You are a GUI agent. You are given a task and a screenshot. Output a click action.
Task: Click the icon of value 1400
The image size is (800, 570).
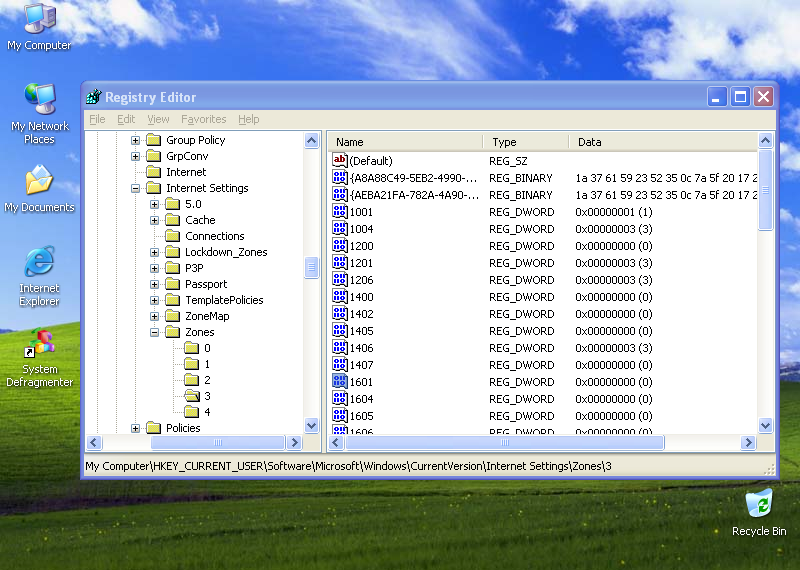pyautogui.click(x=339, y=296)
